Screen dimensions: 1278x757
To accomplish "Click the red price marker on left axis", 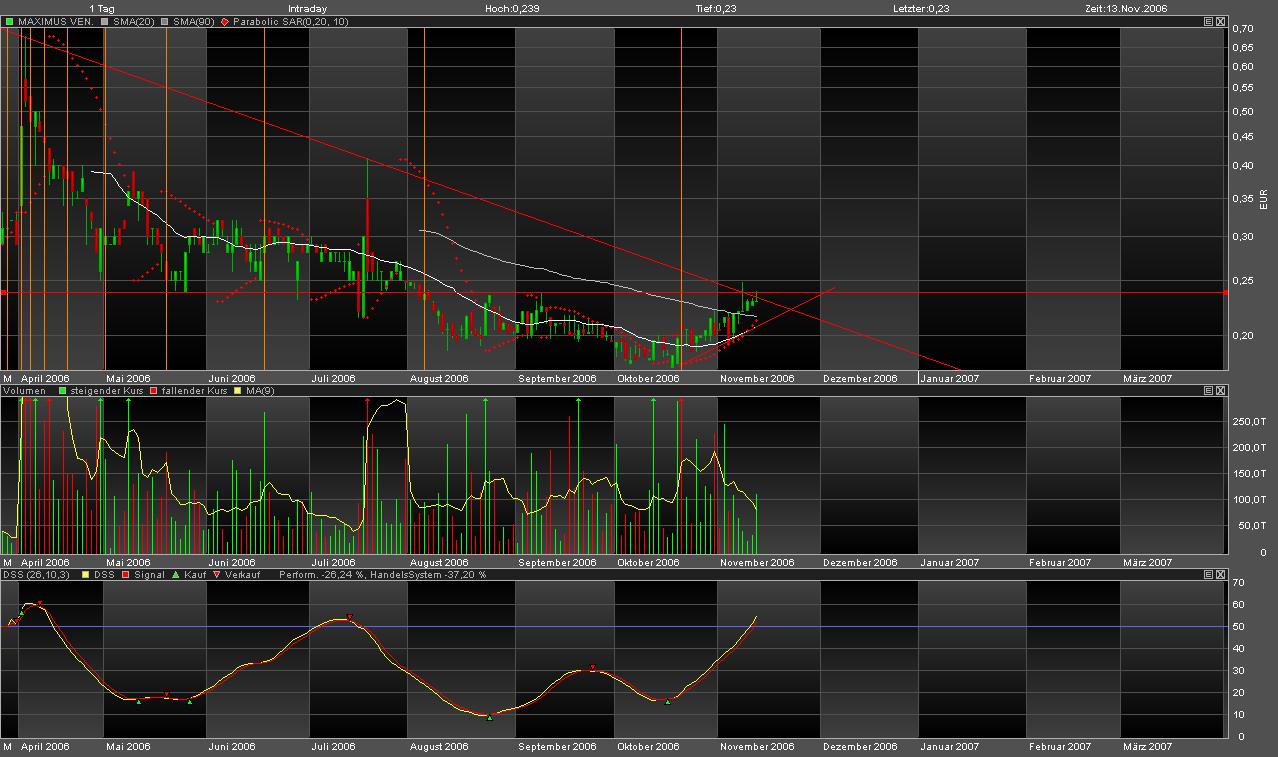I will tap(3, 292).
